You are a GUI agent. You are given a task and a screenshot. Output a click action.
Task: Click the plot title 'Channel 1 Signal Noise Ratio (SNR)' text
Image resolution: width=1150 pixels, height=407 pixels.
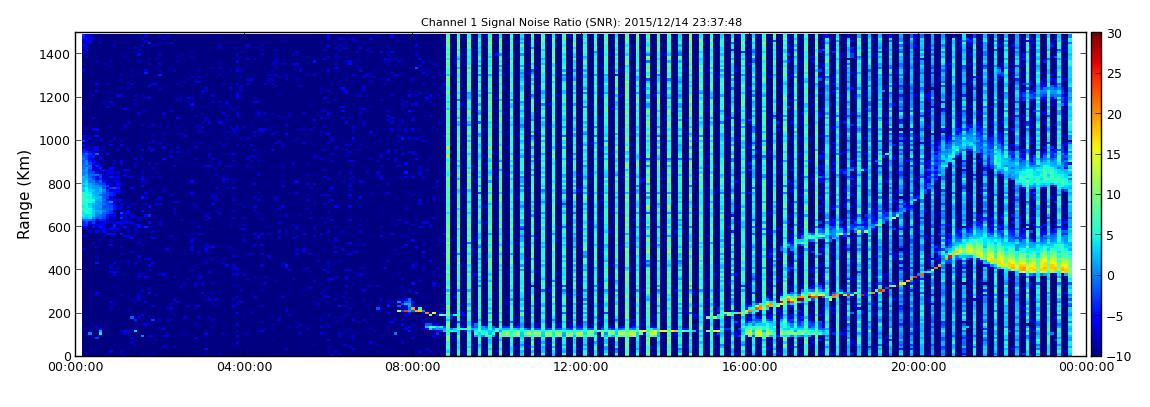coord(581,23)
